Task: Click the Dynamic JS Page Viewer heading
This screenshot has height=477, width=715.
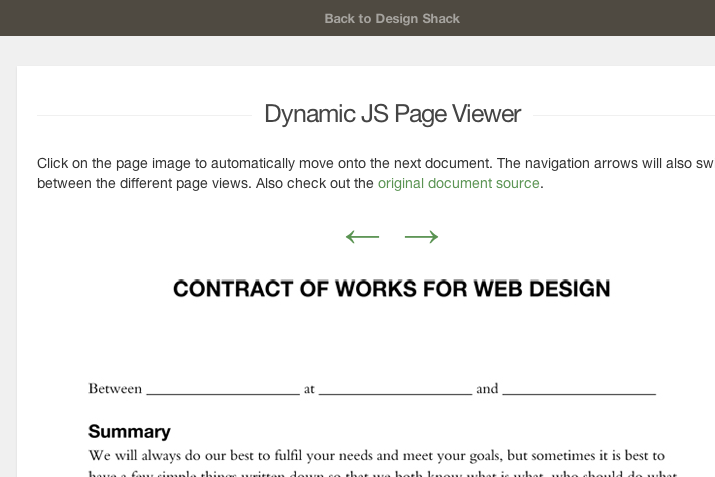Action: (x=392, y=114)
